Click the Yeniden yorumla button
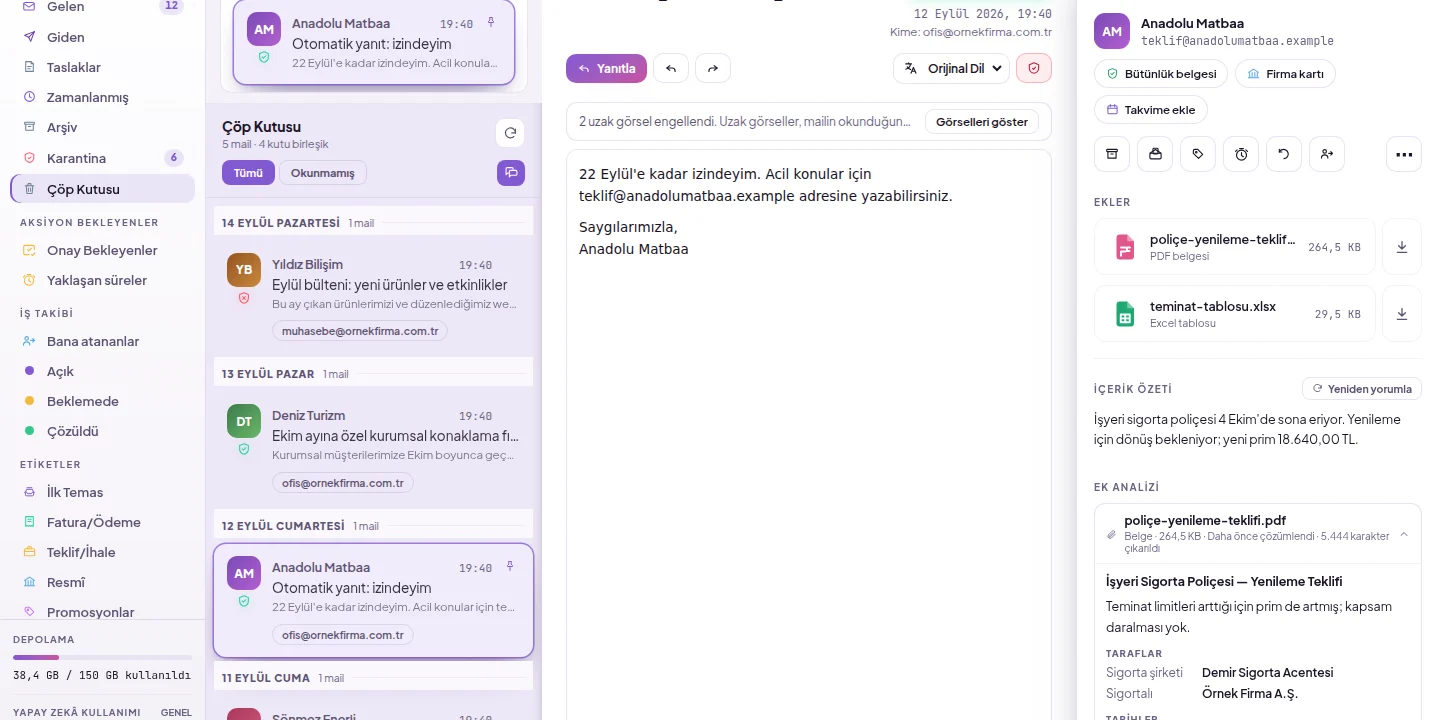The height and width of the screenshot is (720, 1440). coord(1362,389)
